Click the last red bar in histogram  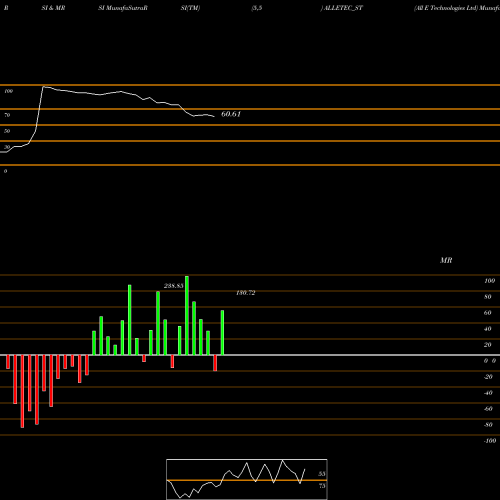pyautogui.click(x=215, y=363)
